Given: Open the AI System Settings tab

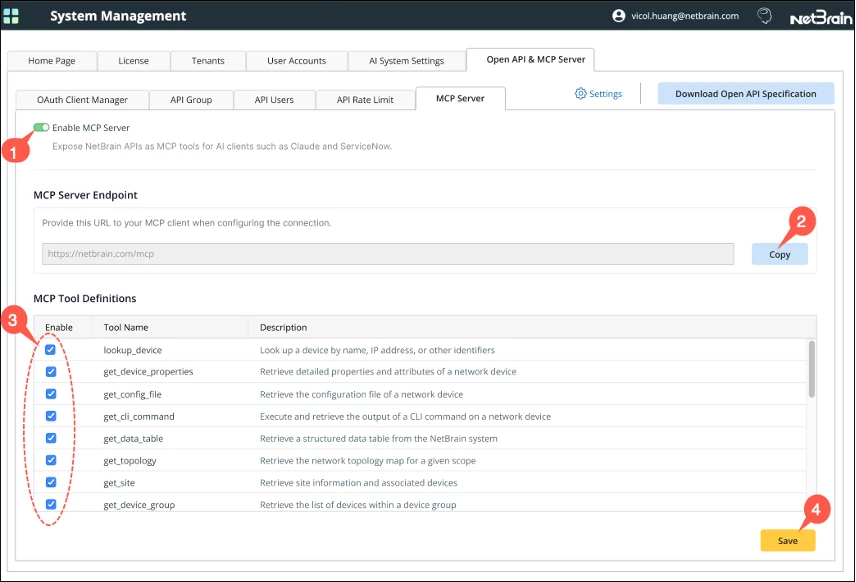Looking at the screenshot, I should pyautogui.click(x=407, y=61).
